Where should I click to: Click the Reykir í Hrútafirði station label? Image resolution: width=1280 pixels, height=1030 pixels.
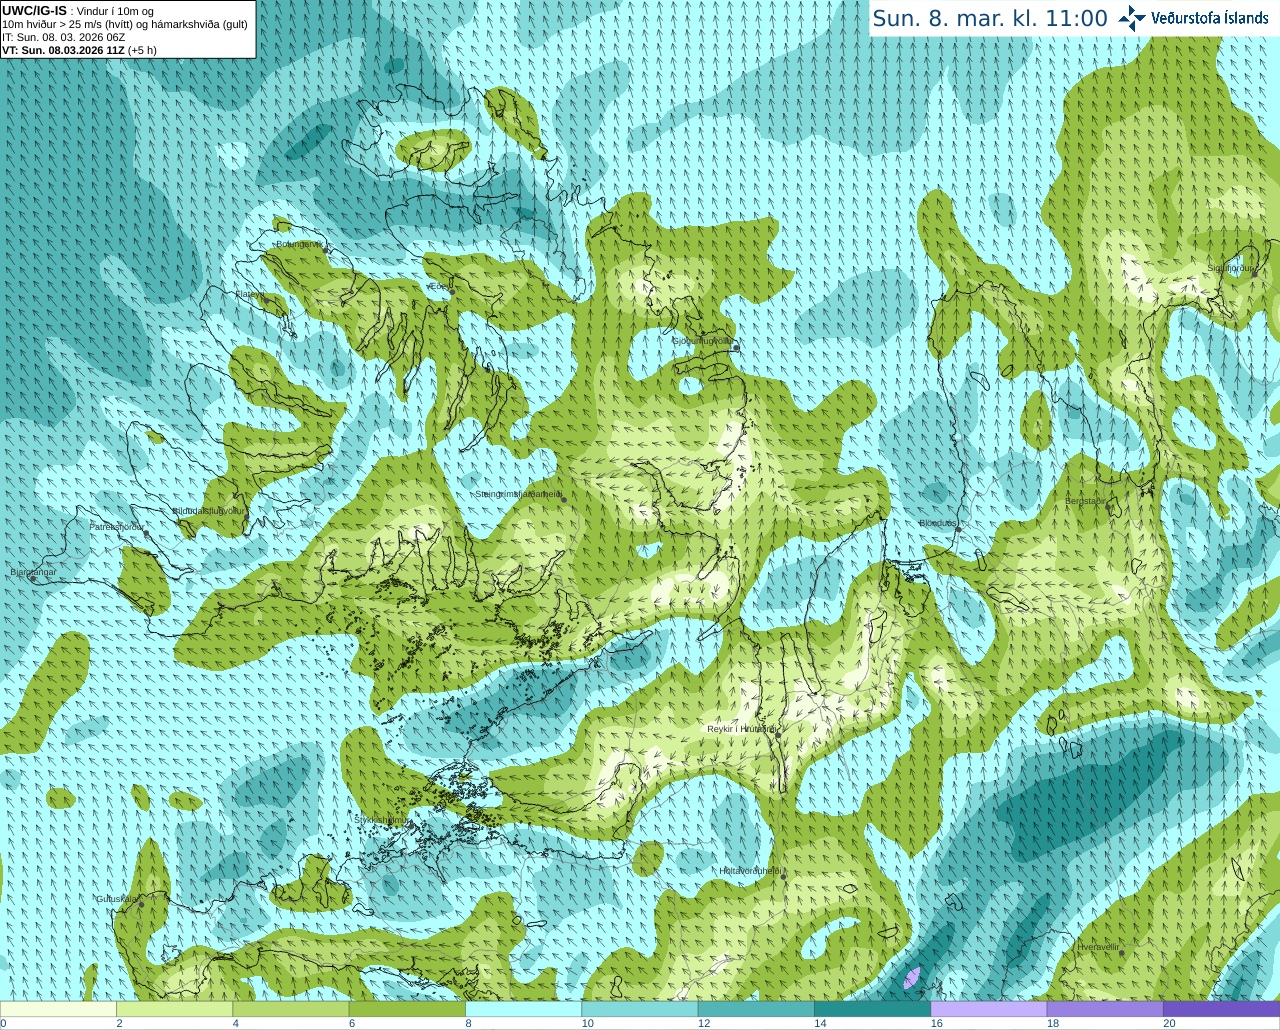pos(741,729)
